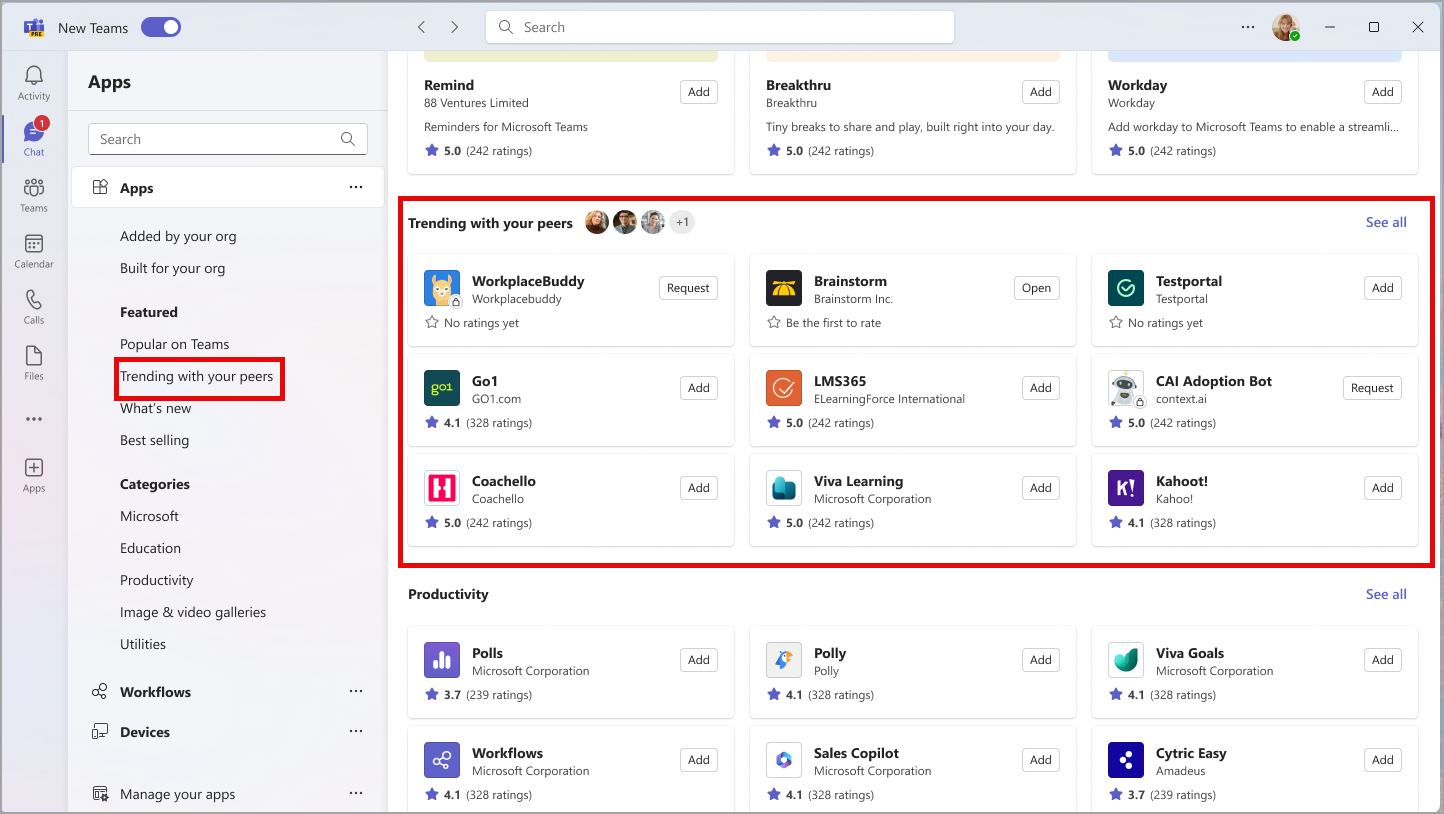Open the Brainstorm app
Image resolution: width=1444 pixels, height=814 pixels.
click(x=1036, y=288)
